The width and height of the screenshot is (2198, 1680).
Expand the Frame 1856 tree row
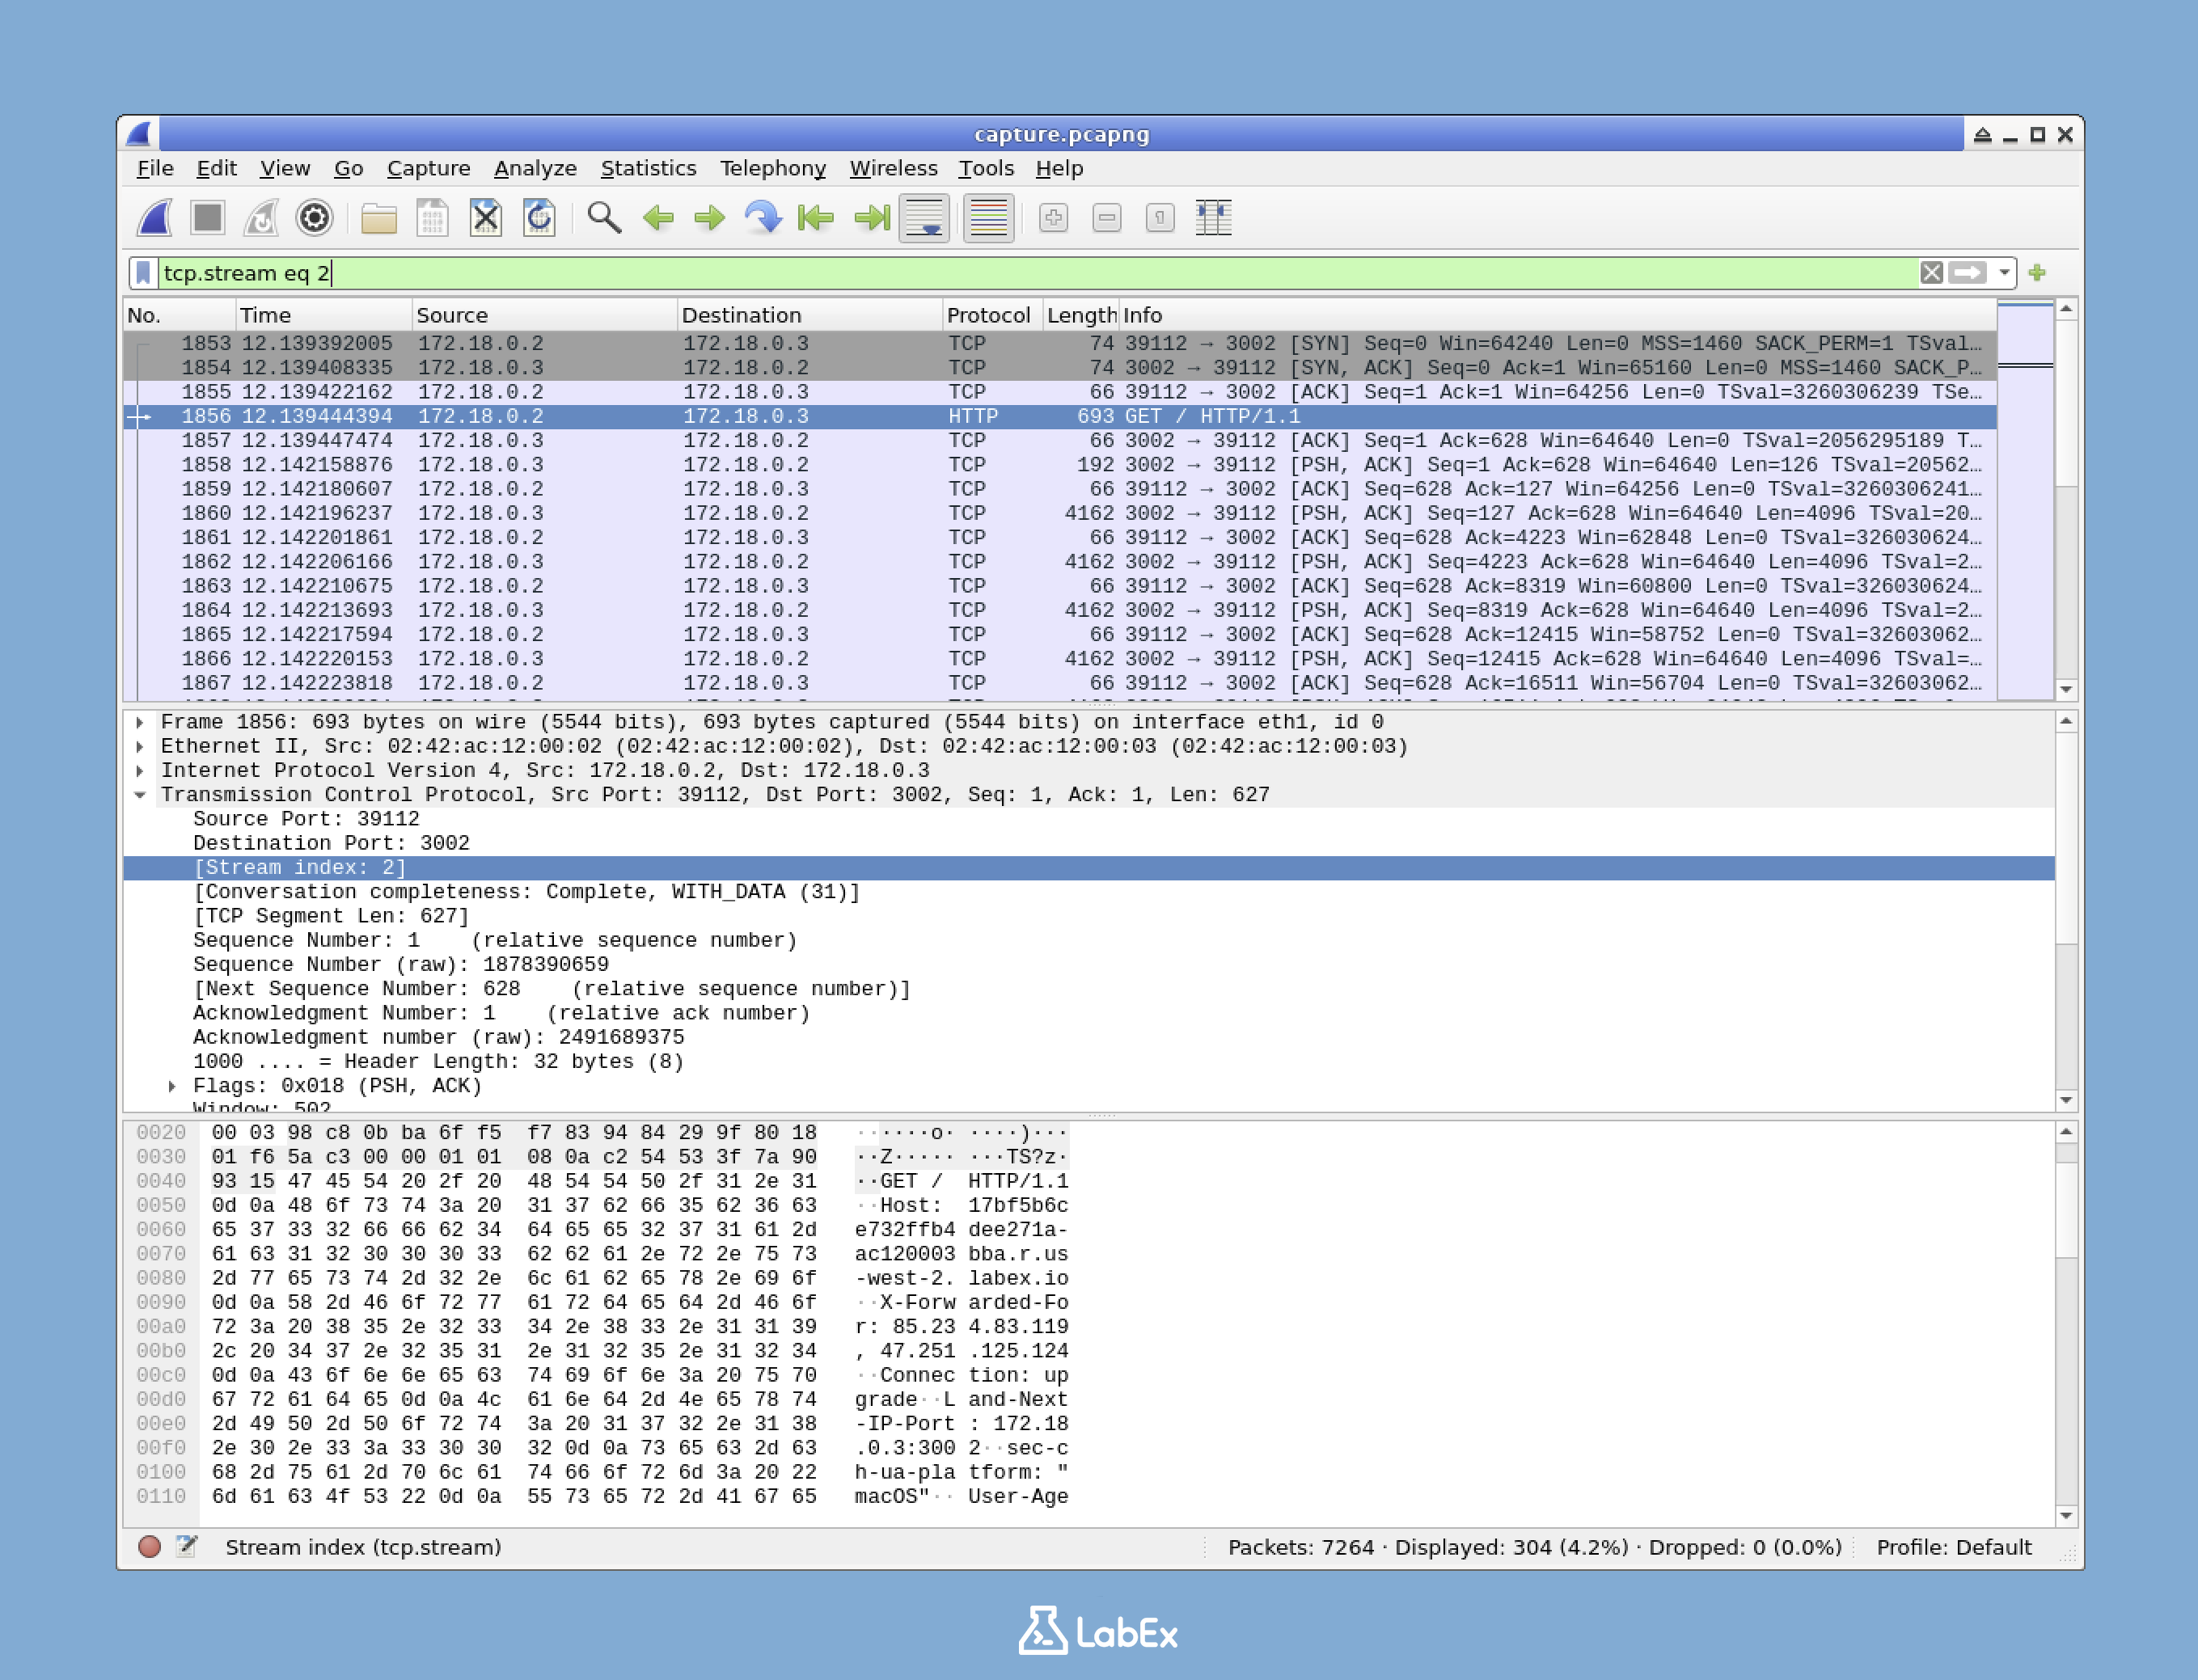(x=140, y=722)
